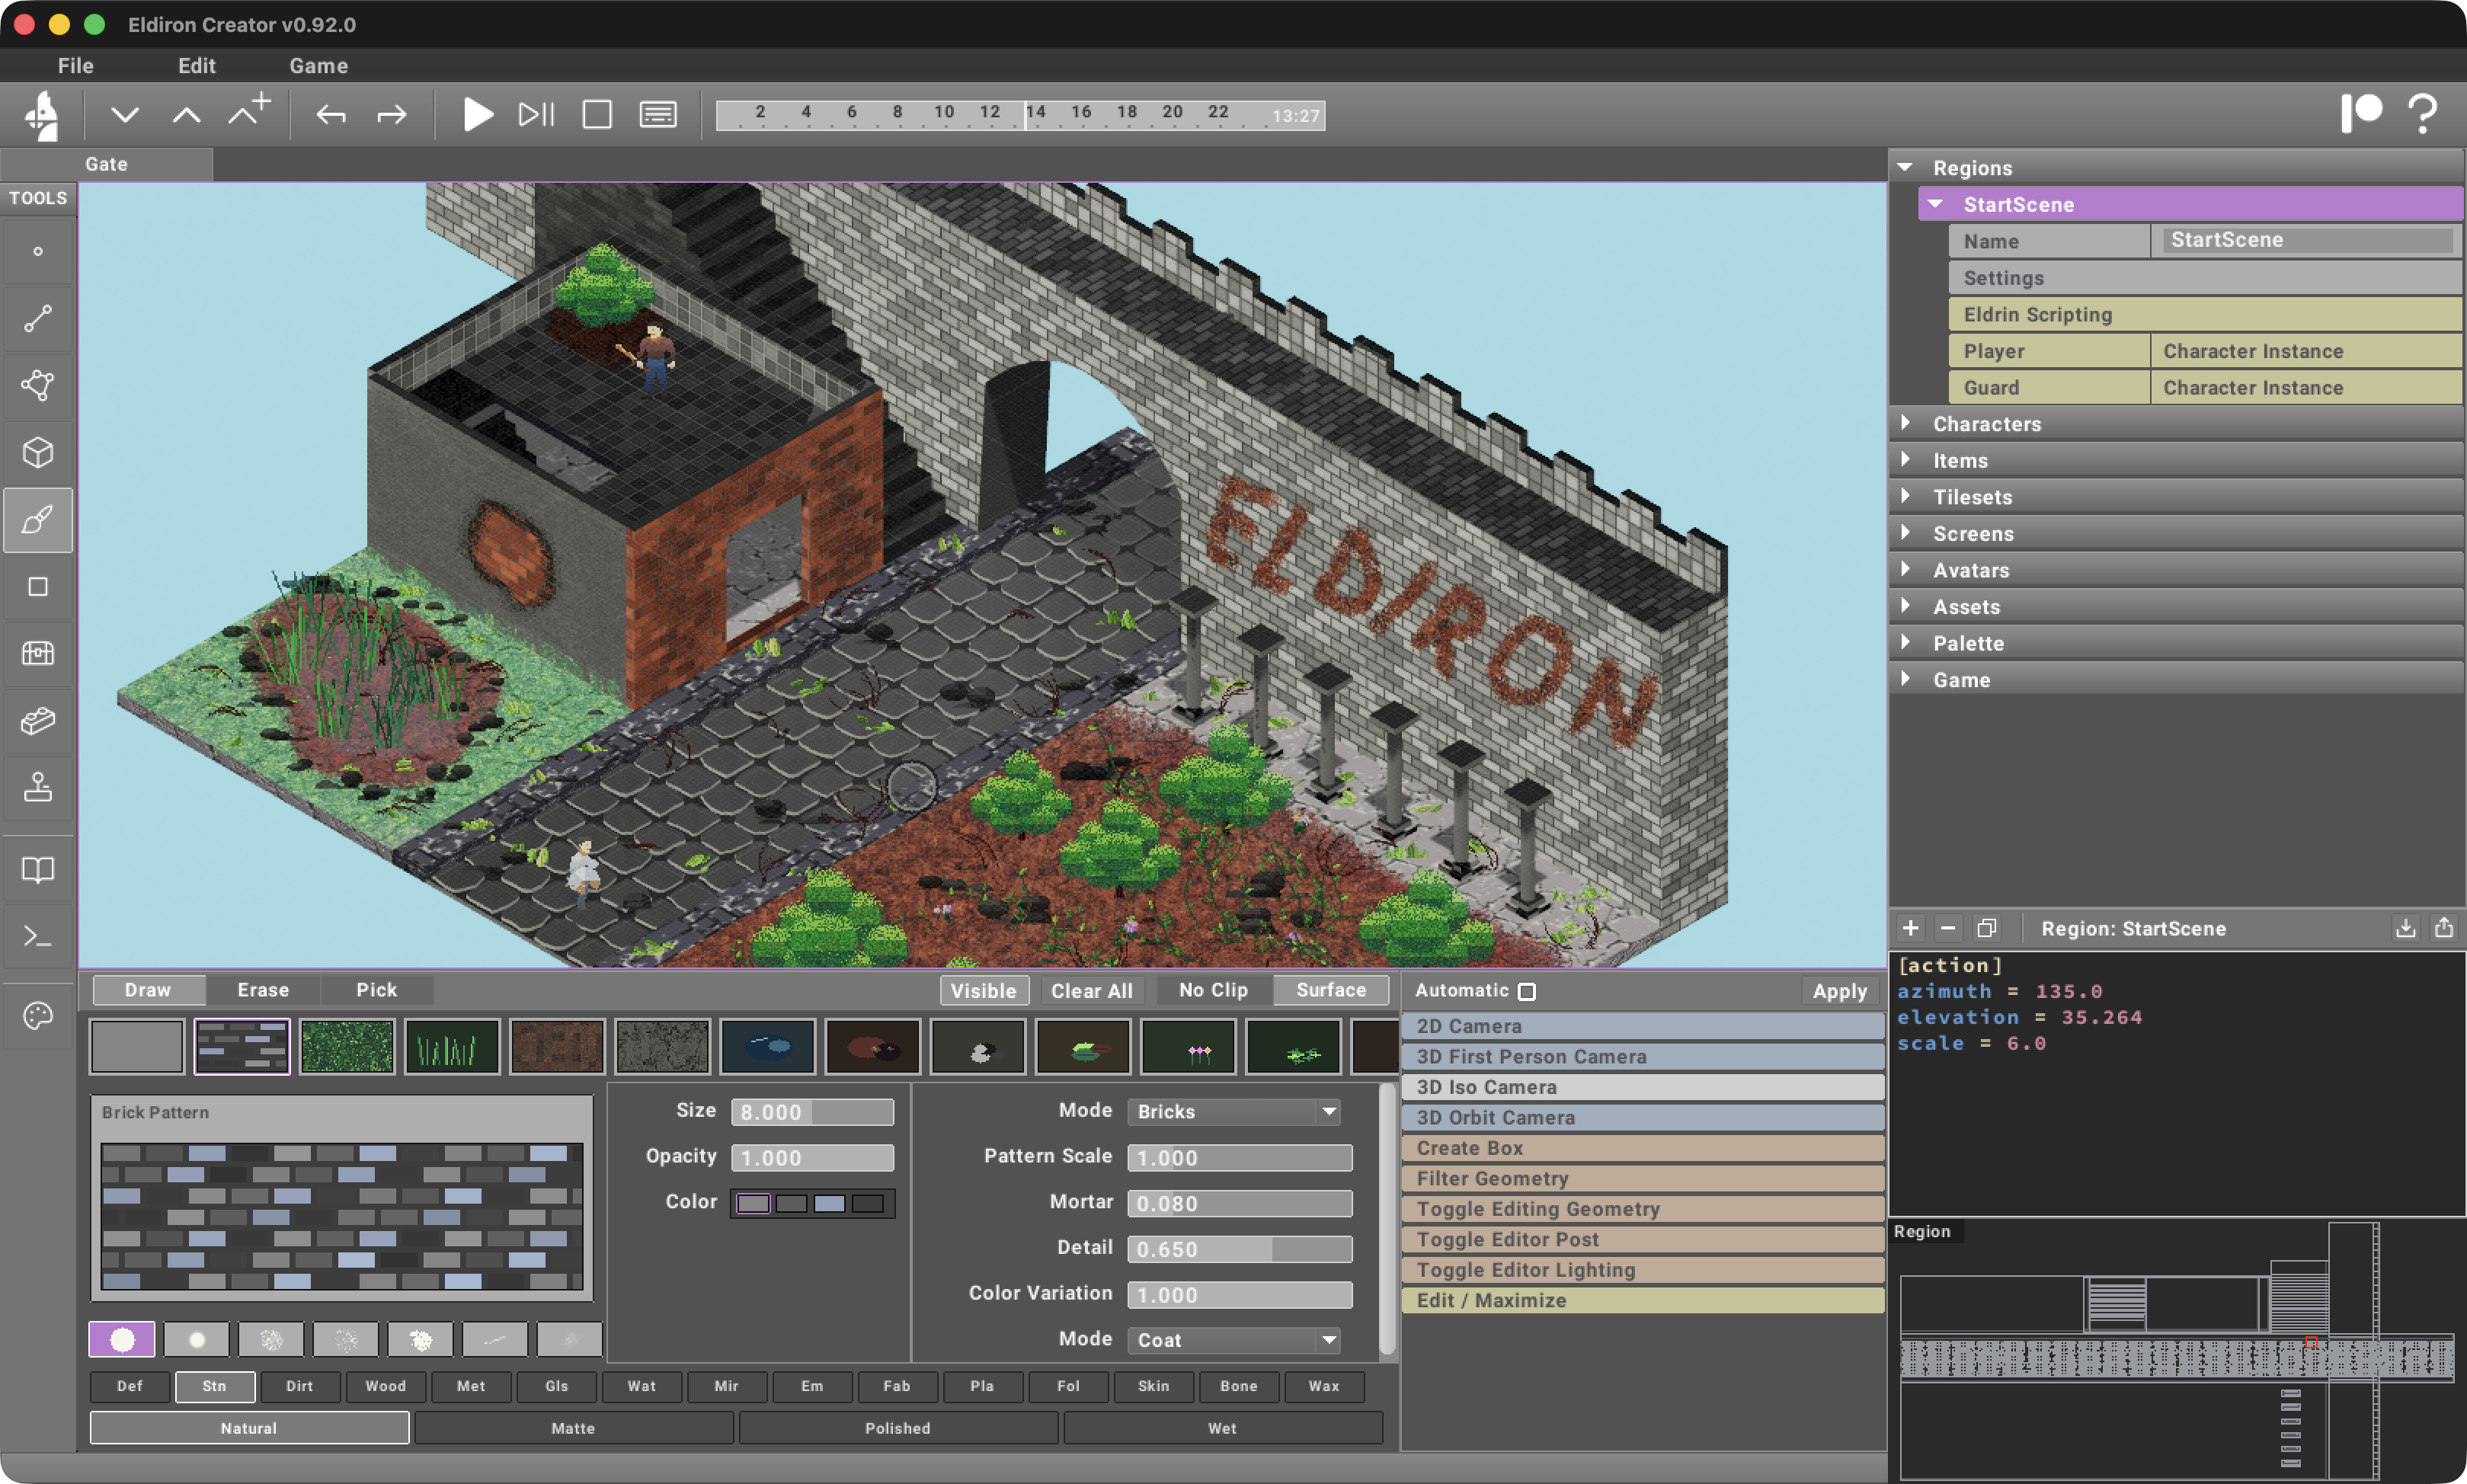Select the linedef line tool
2467x1484 pixels.
pos(38,319)
